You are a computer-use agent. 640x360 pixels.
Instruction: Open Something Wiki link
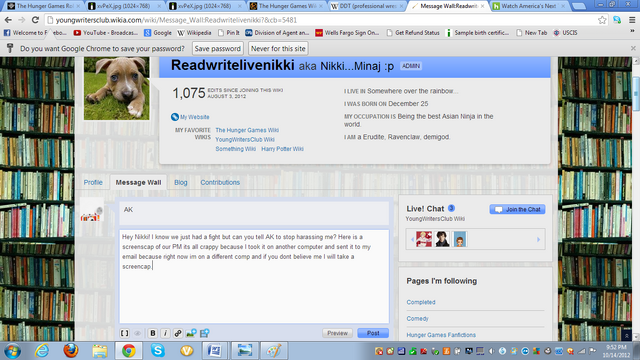(x=236, y=149)
